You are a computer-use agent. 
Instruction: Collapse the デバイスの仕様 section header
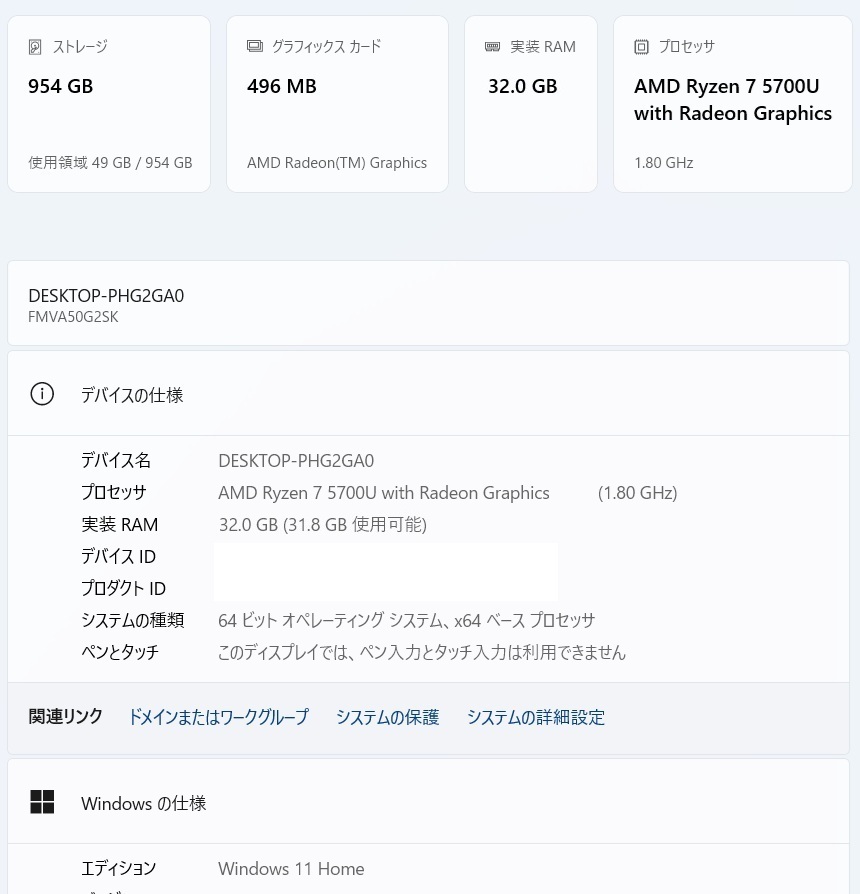428,394
